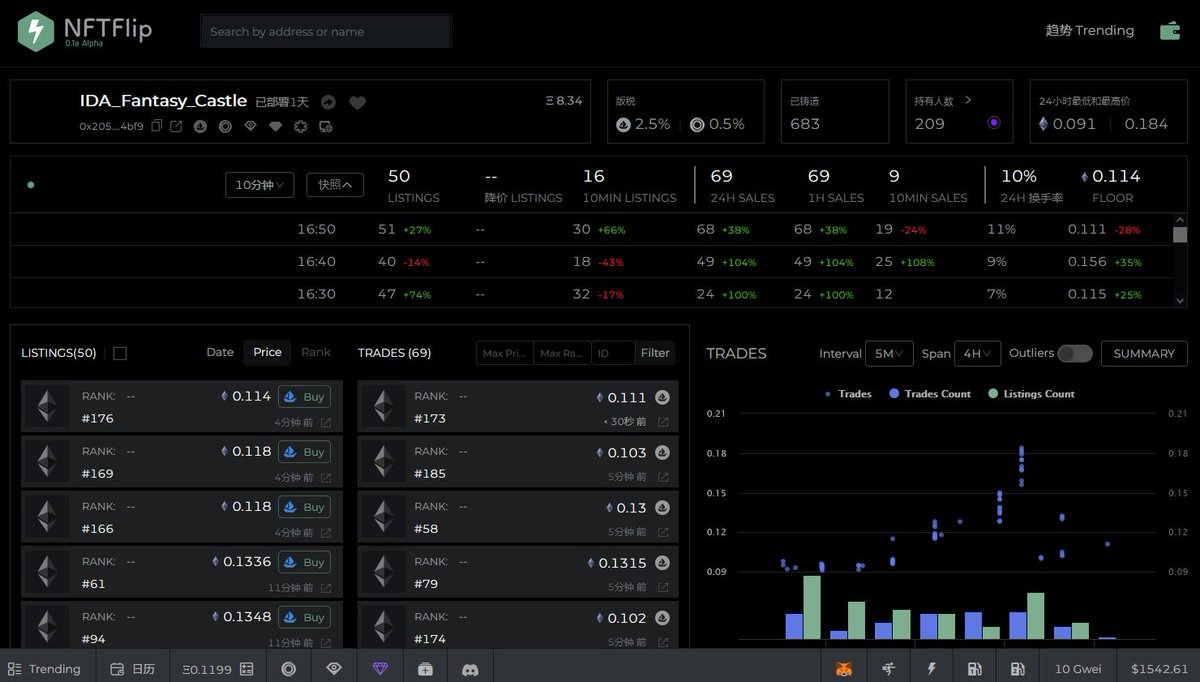Image resolution: width=1200 pixels, height=682 pixels.
Task: Click the NFTFlip logo
Action: 85,31
